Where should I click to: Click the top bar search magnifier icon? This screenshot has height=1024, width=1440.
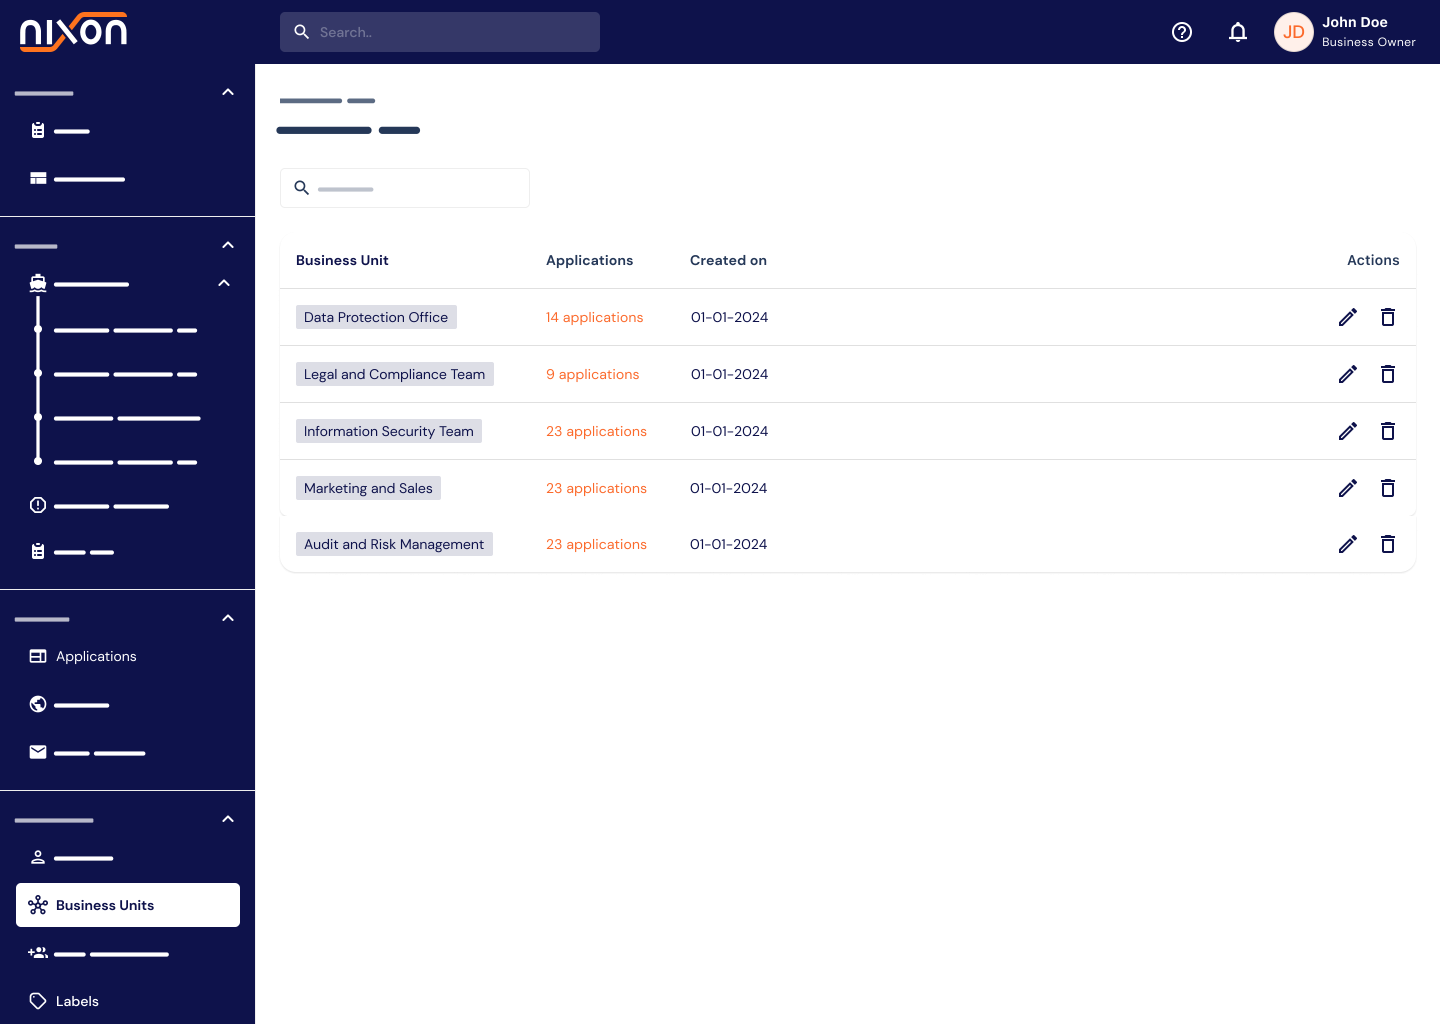tap(301, 32)
